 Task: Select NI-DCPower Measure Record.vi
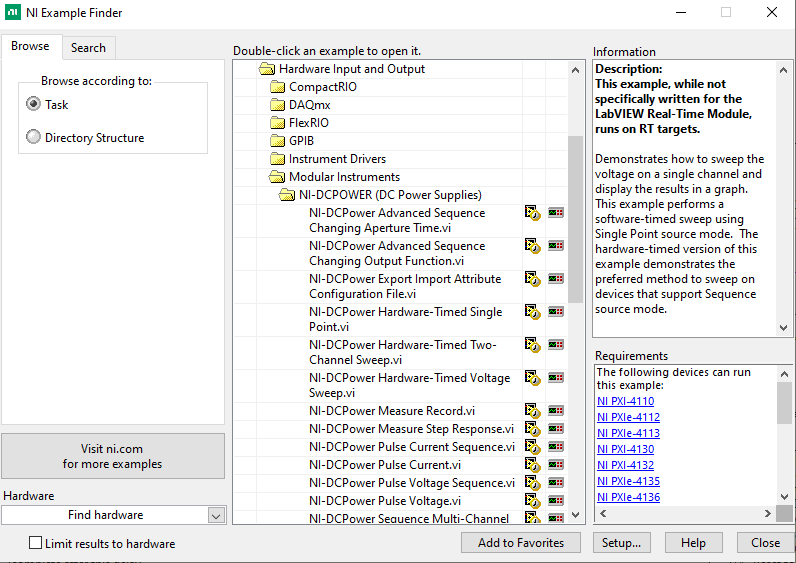point(392,411)
